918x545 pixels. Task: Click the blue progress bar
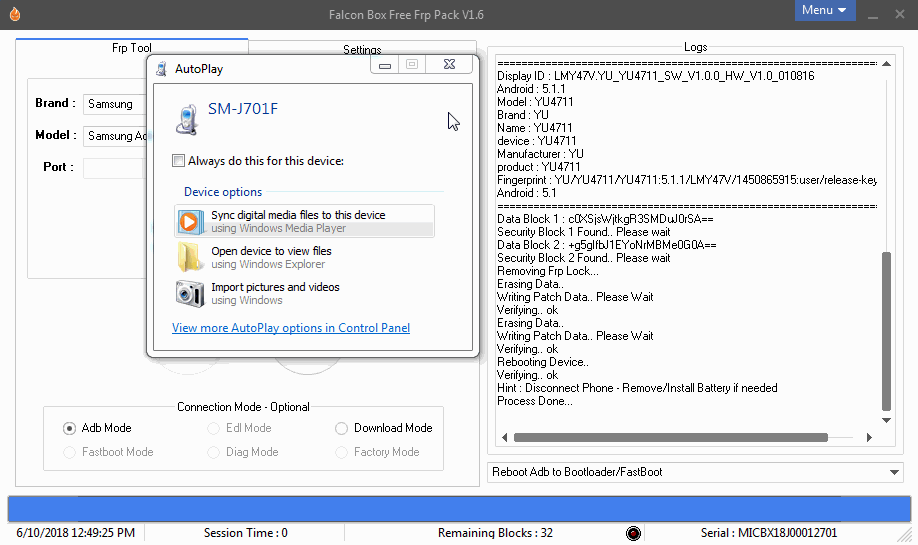(x=459, y=509)
